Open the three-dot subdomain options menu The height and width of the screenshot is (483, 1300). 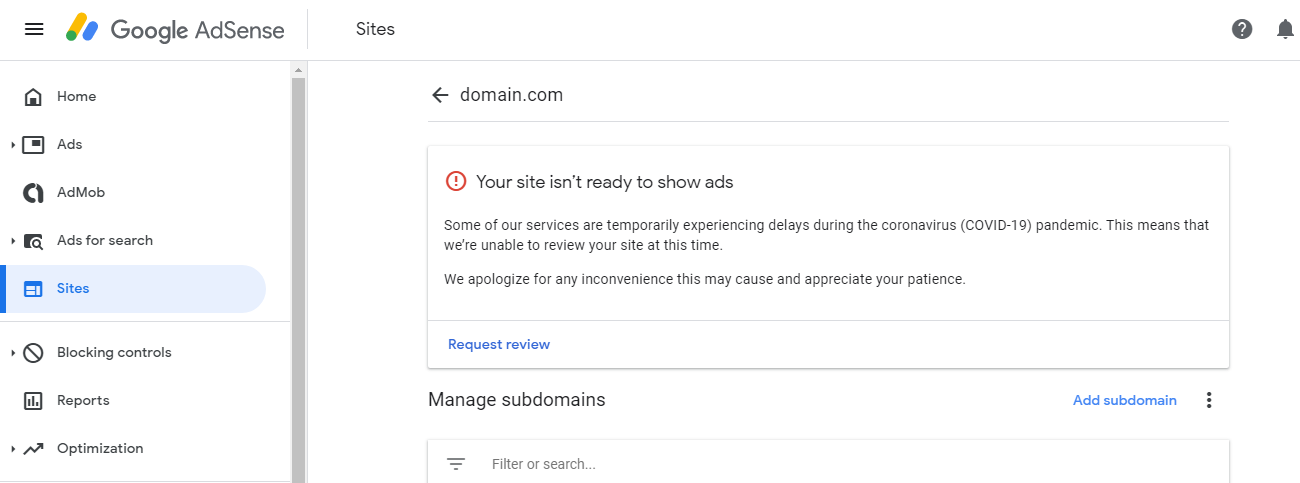pos(1209,400)
